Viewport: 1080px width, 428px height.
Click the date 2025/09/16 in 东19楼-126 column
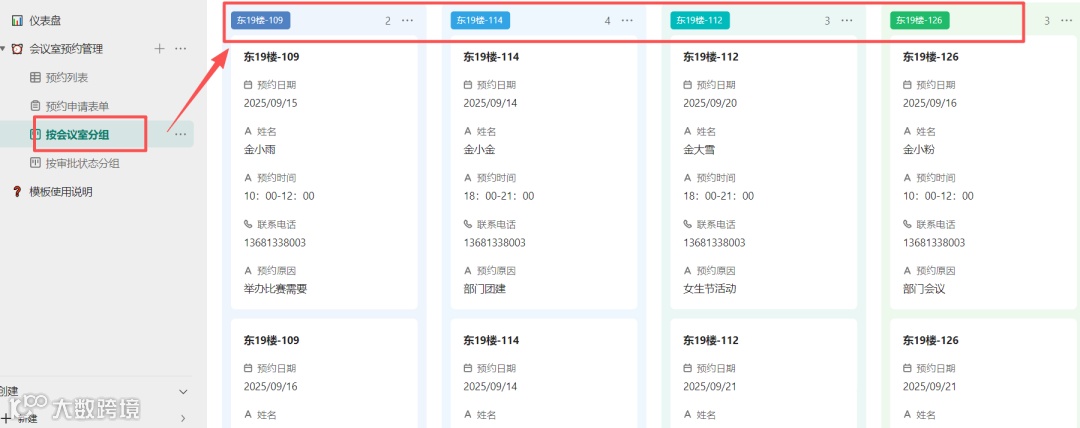pyautogui.click(x=930, y=103)
